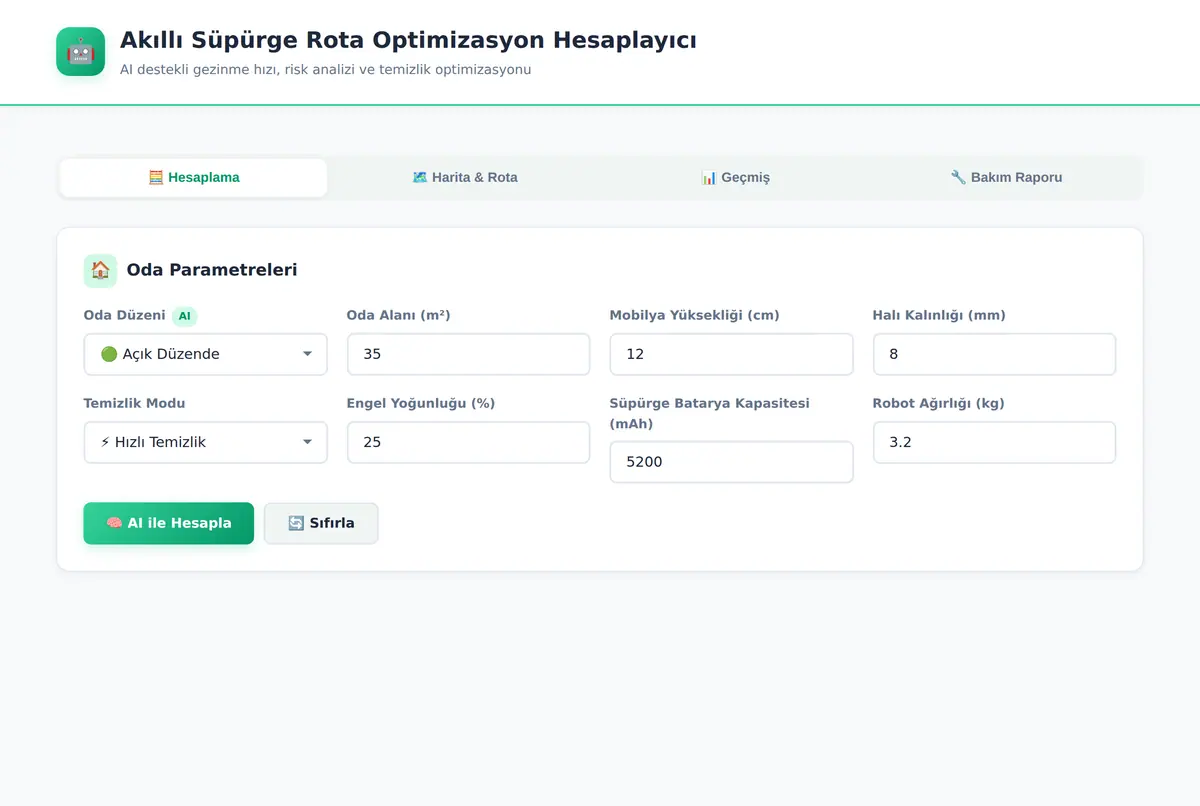The width and height of the screenshot is (1200, 806).
Task: Click the Robot Ağırlığı (kg) label
Action: pyautogui.click(x=938, y=403)
